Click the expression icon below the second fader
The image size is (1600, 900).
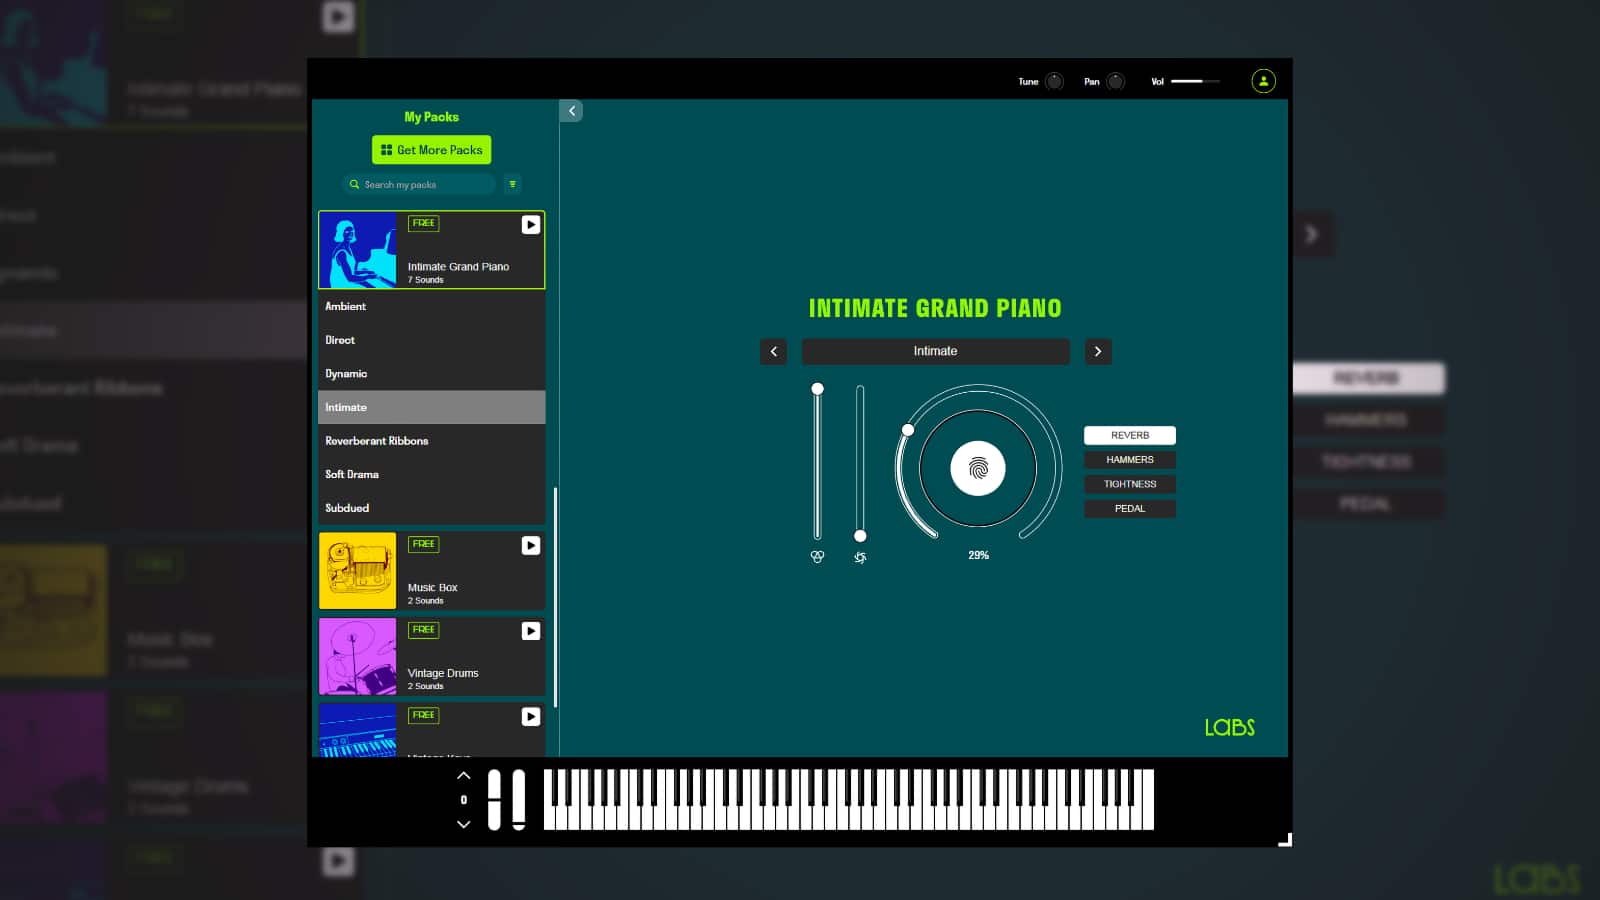pos(858,557)
